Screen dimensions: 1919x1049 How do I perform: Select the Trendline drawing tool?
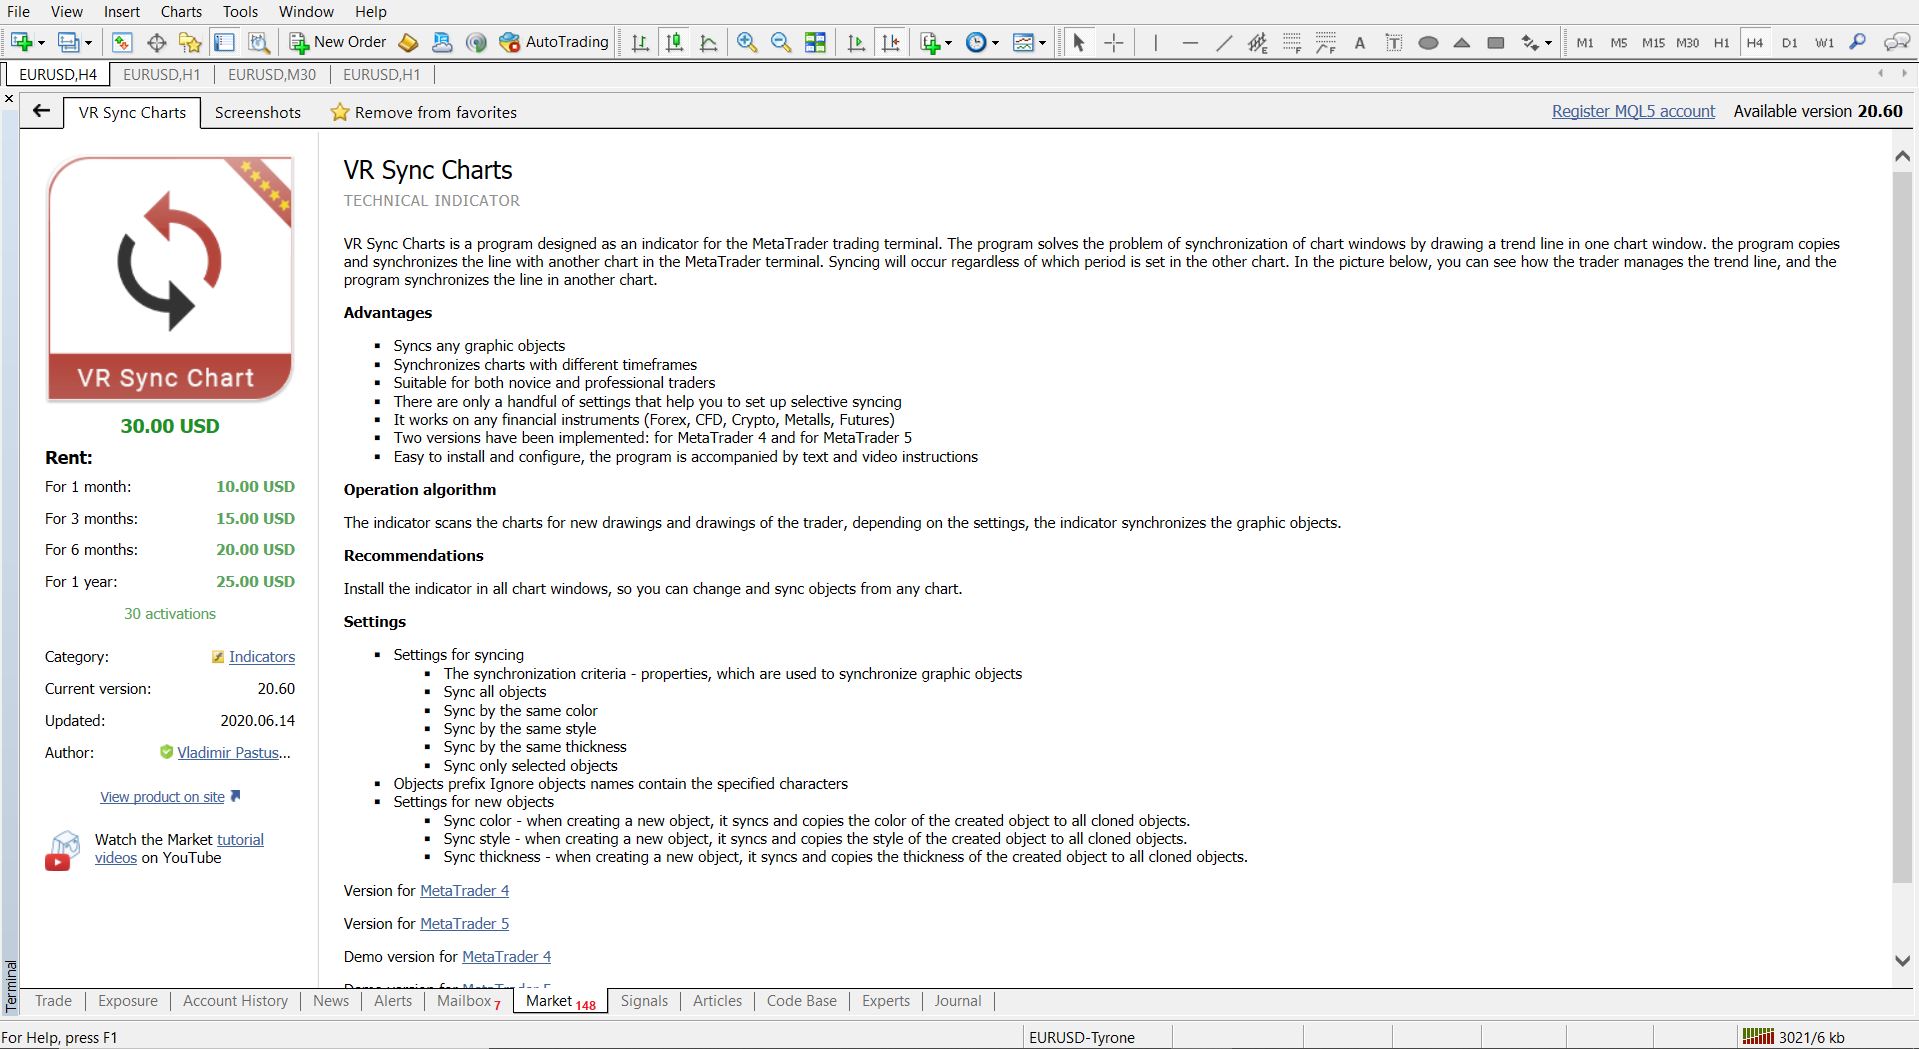(x=1223, y=42)
